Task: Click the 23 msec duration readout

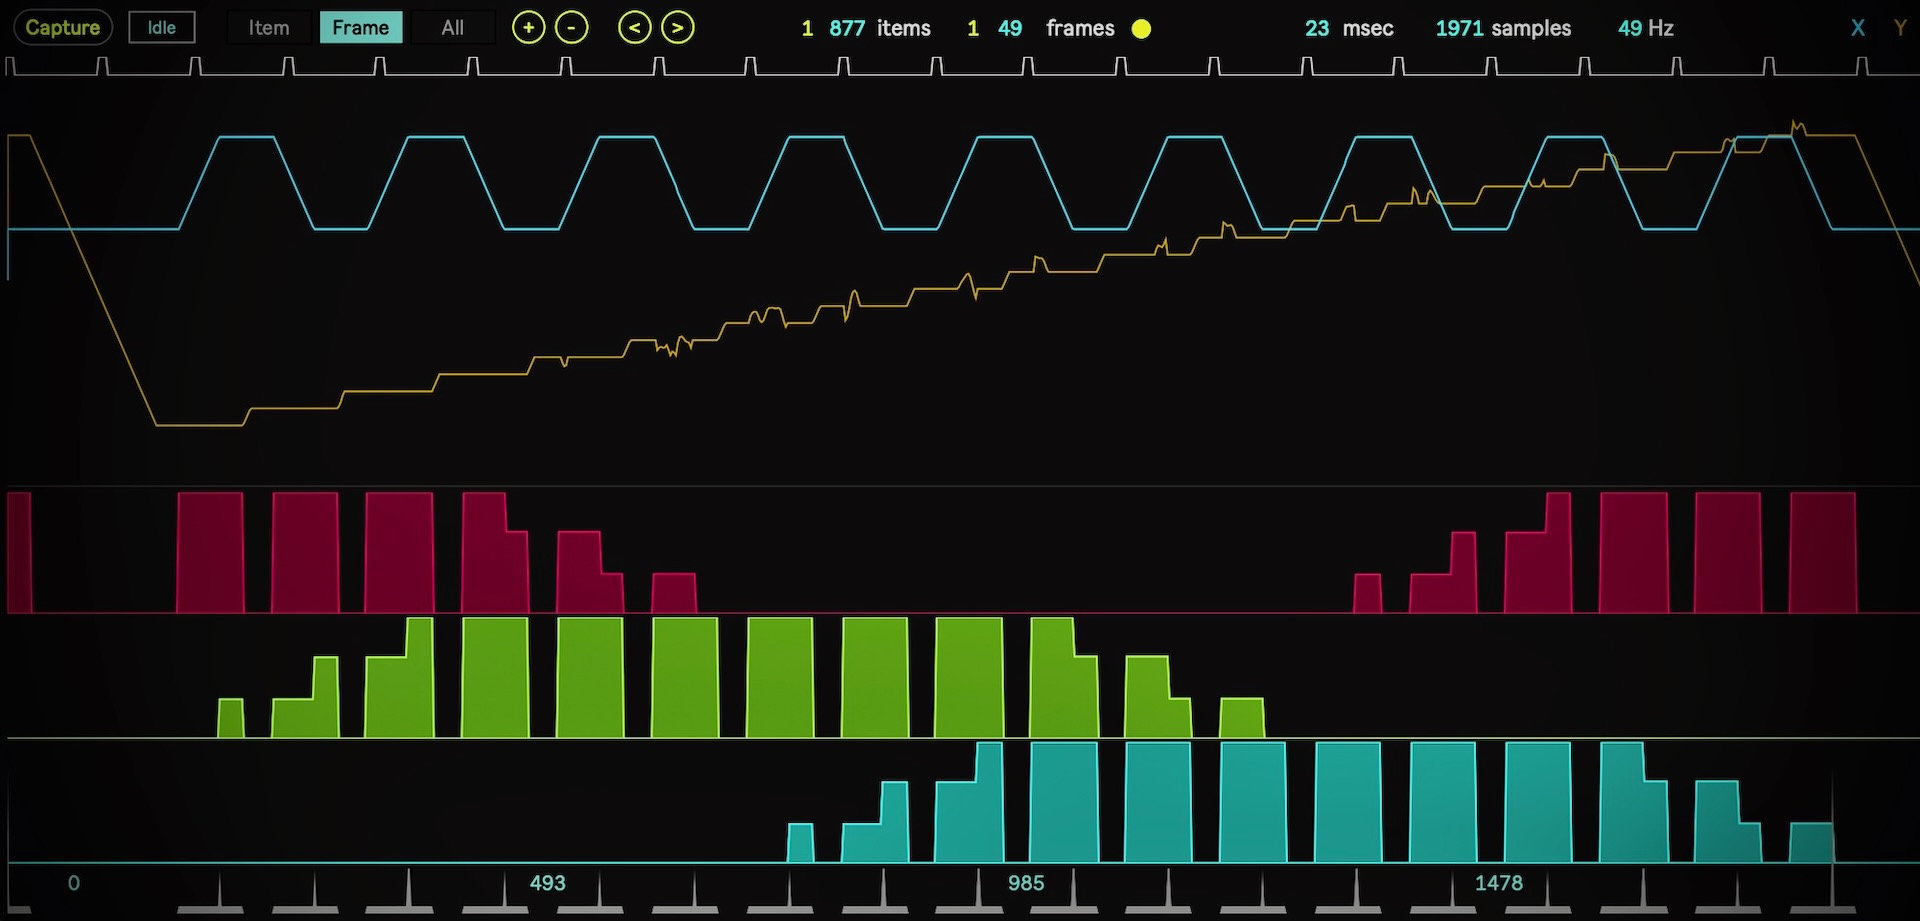Action: (x=1349, y=28)
